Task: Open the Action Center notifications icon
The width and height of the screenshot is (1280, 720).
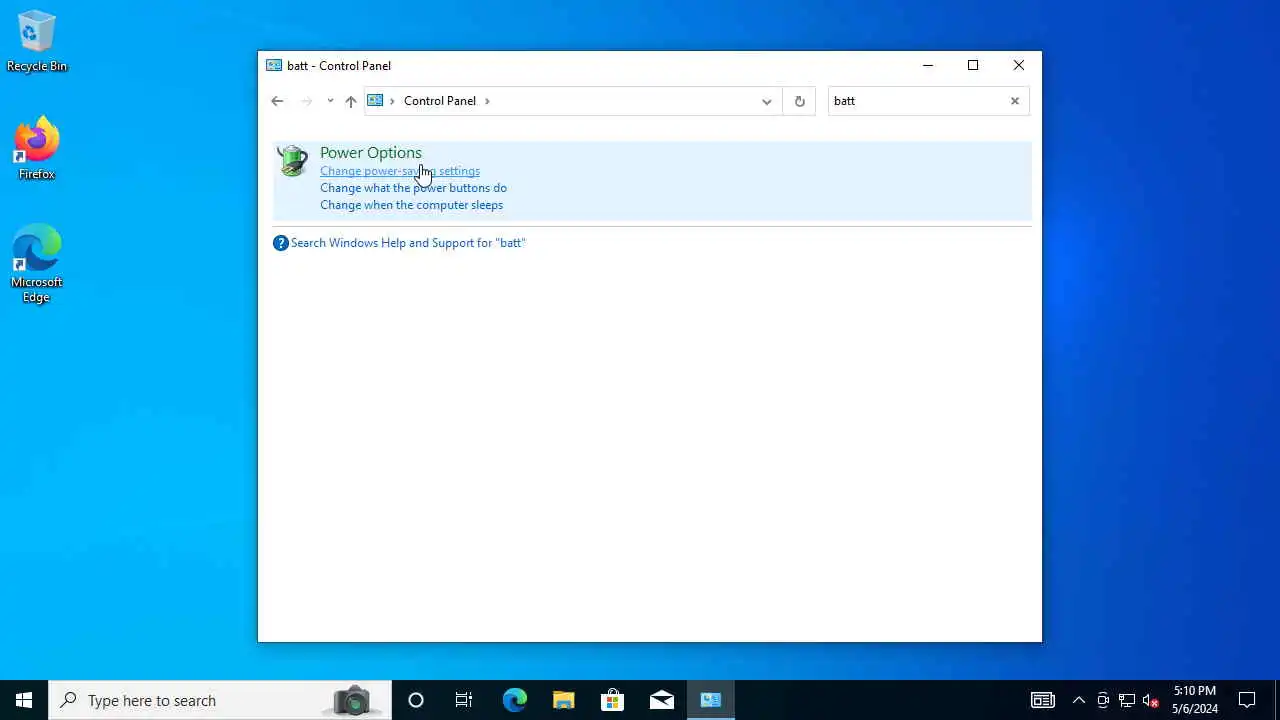Action: click(1247, 700)
